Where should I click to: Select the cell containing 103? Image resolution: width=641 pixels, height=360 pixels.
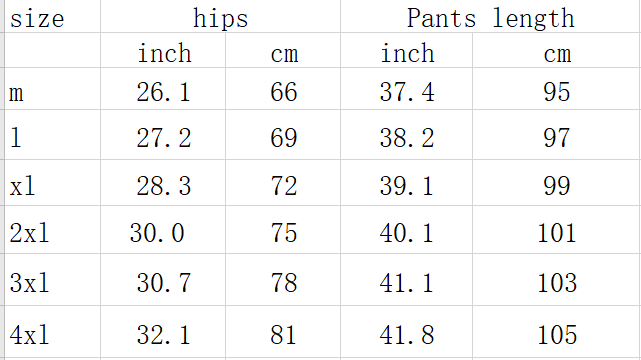click(x=557, y=280)
